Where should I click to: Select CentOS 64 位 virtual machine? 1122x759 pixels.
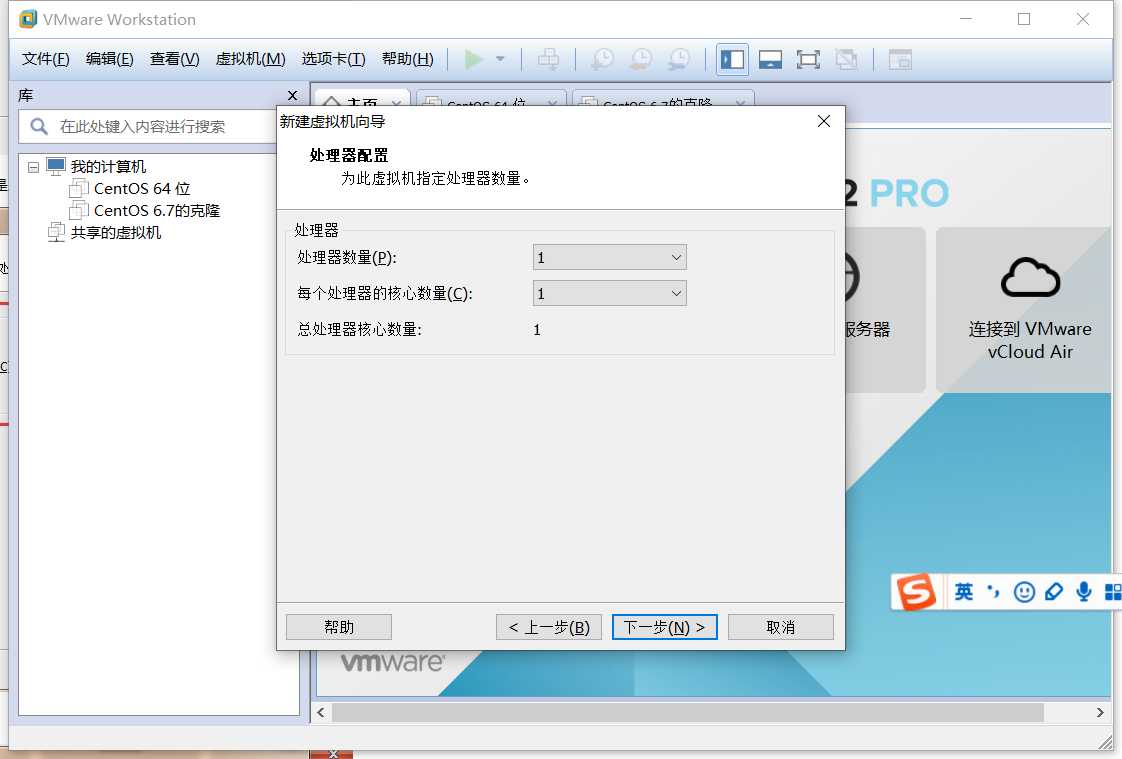[x=142, y=189]
